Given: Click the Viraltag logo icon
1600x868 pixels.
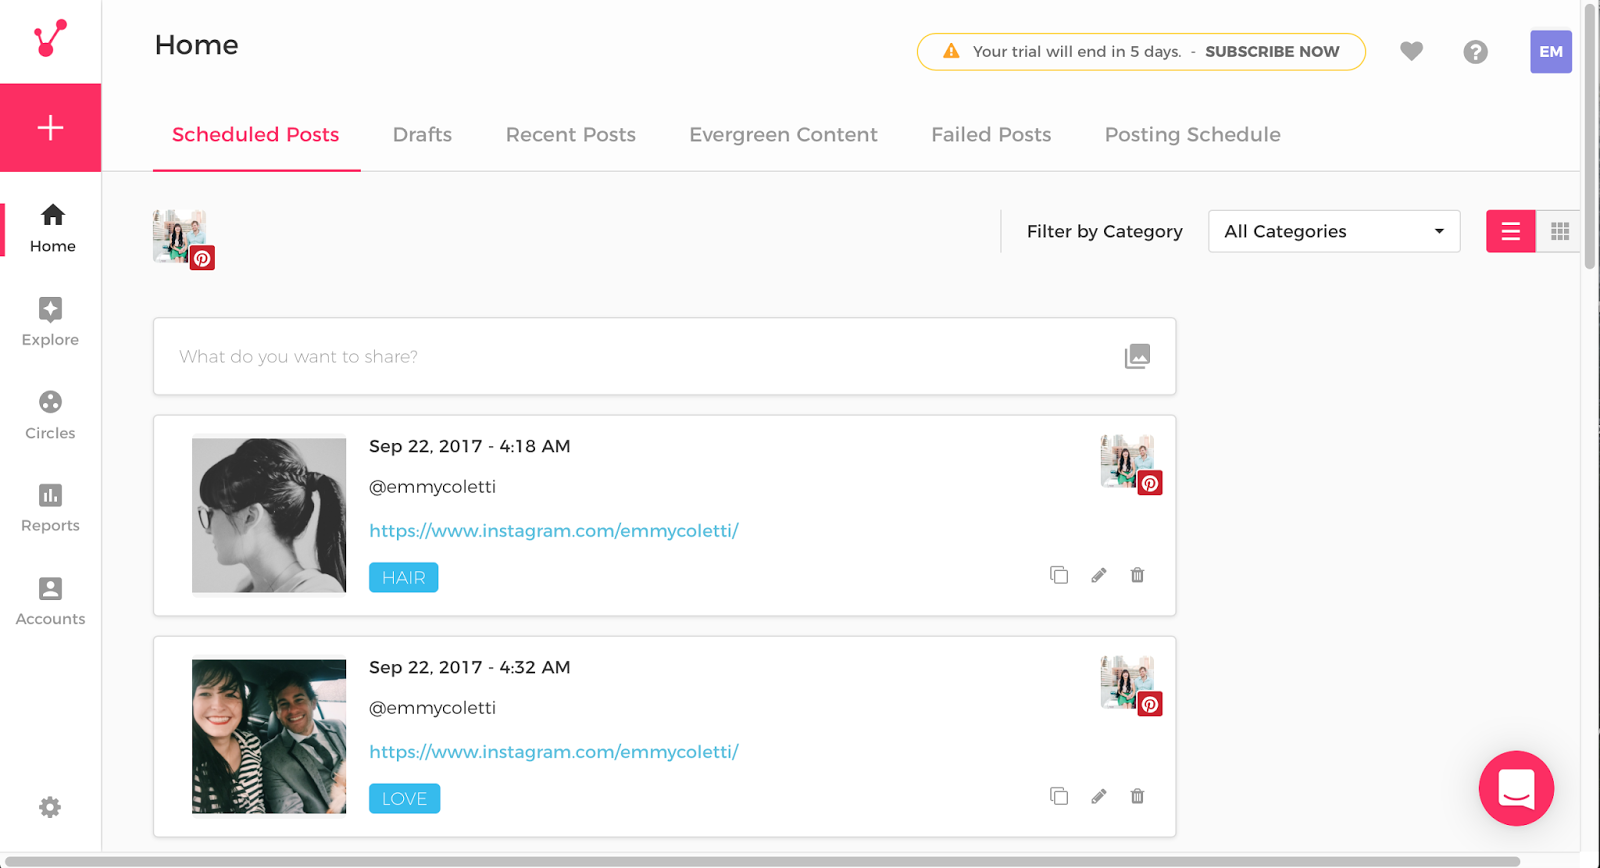Looking at the screenshot, I should click(50, 38).
